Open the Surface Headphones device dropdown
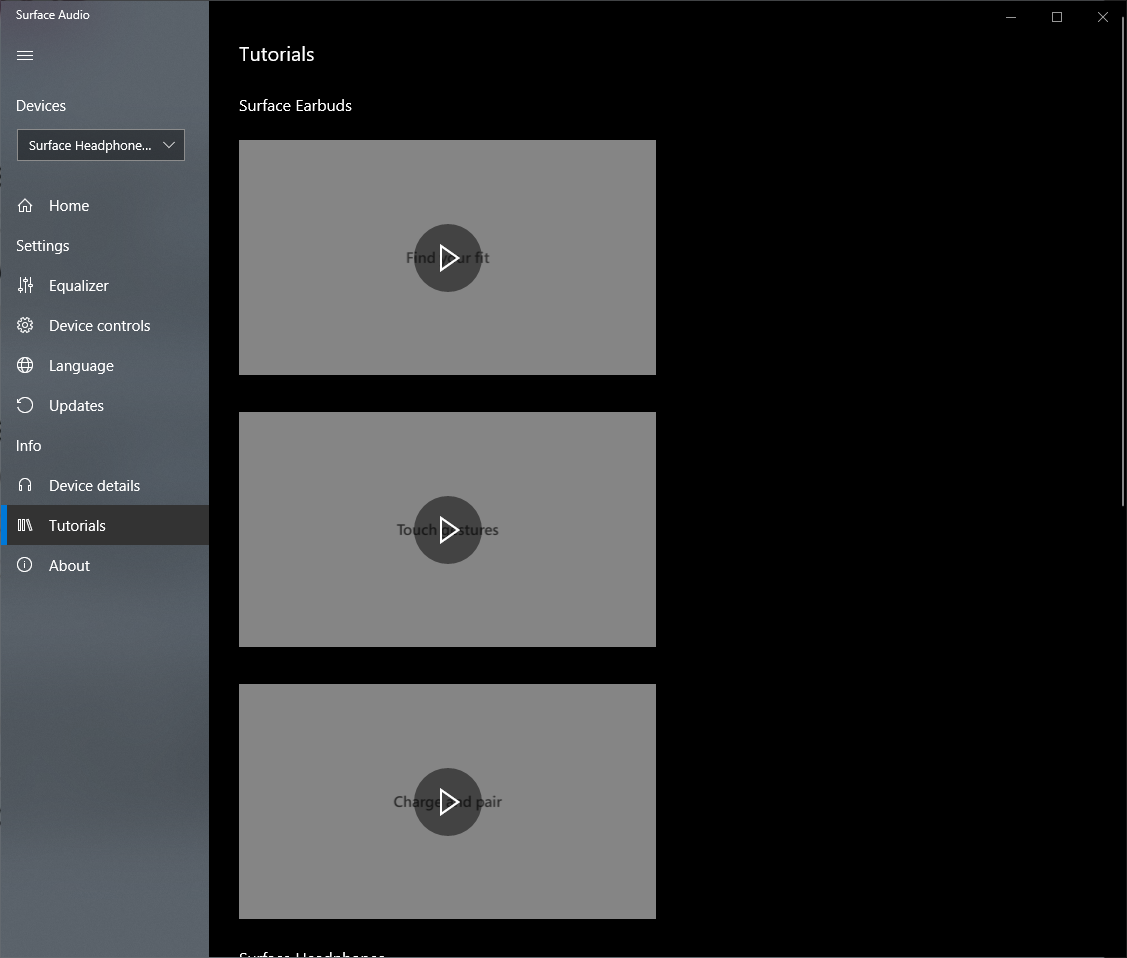The image size is (1127, 958). [x=90, y=145]
